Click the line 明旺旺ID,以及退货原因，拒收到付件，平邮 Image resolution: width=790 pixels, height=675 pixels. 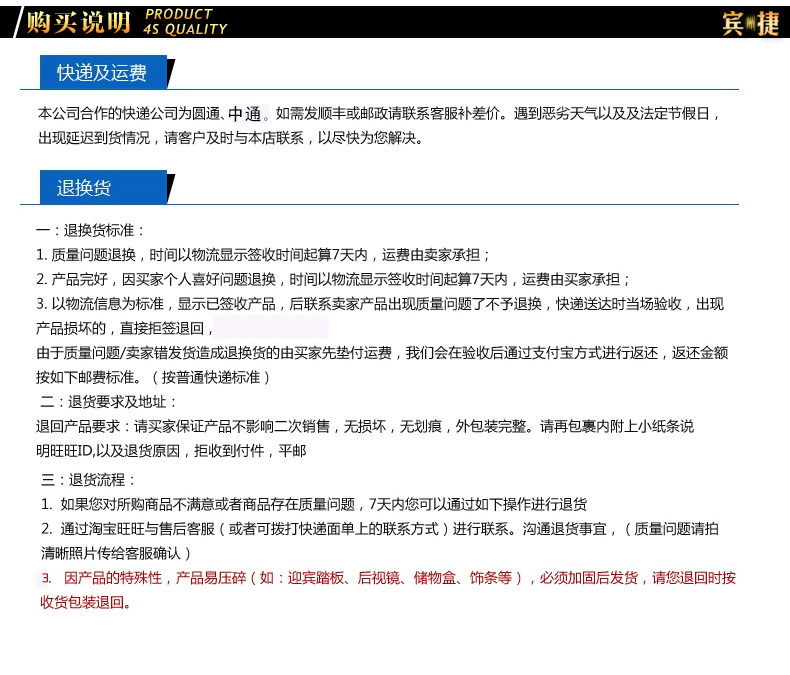[171, 451]
